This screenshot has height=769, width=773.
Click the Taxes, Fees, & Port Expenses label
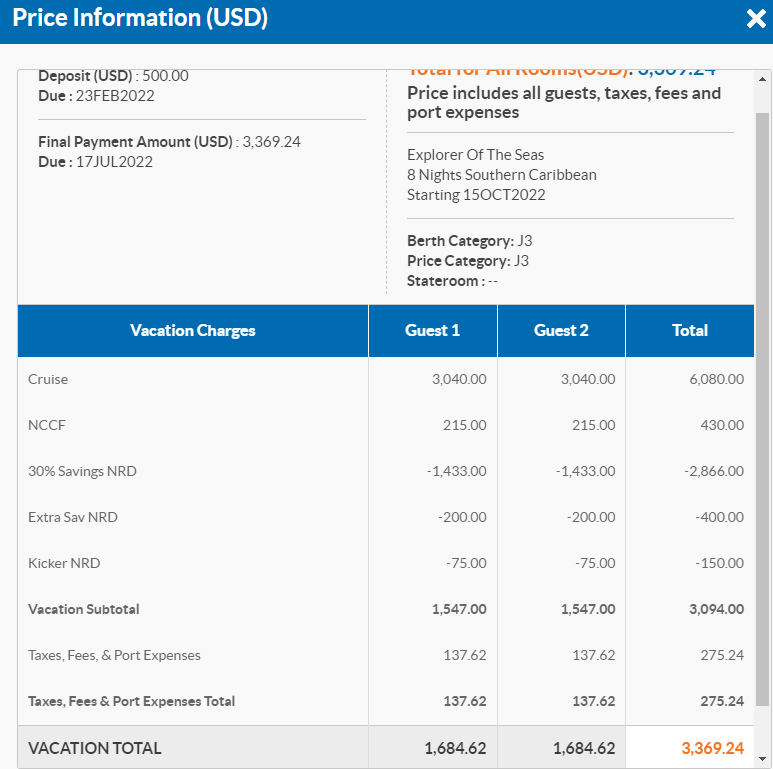pos(114,655)
